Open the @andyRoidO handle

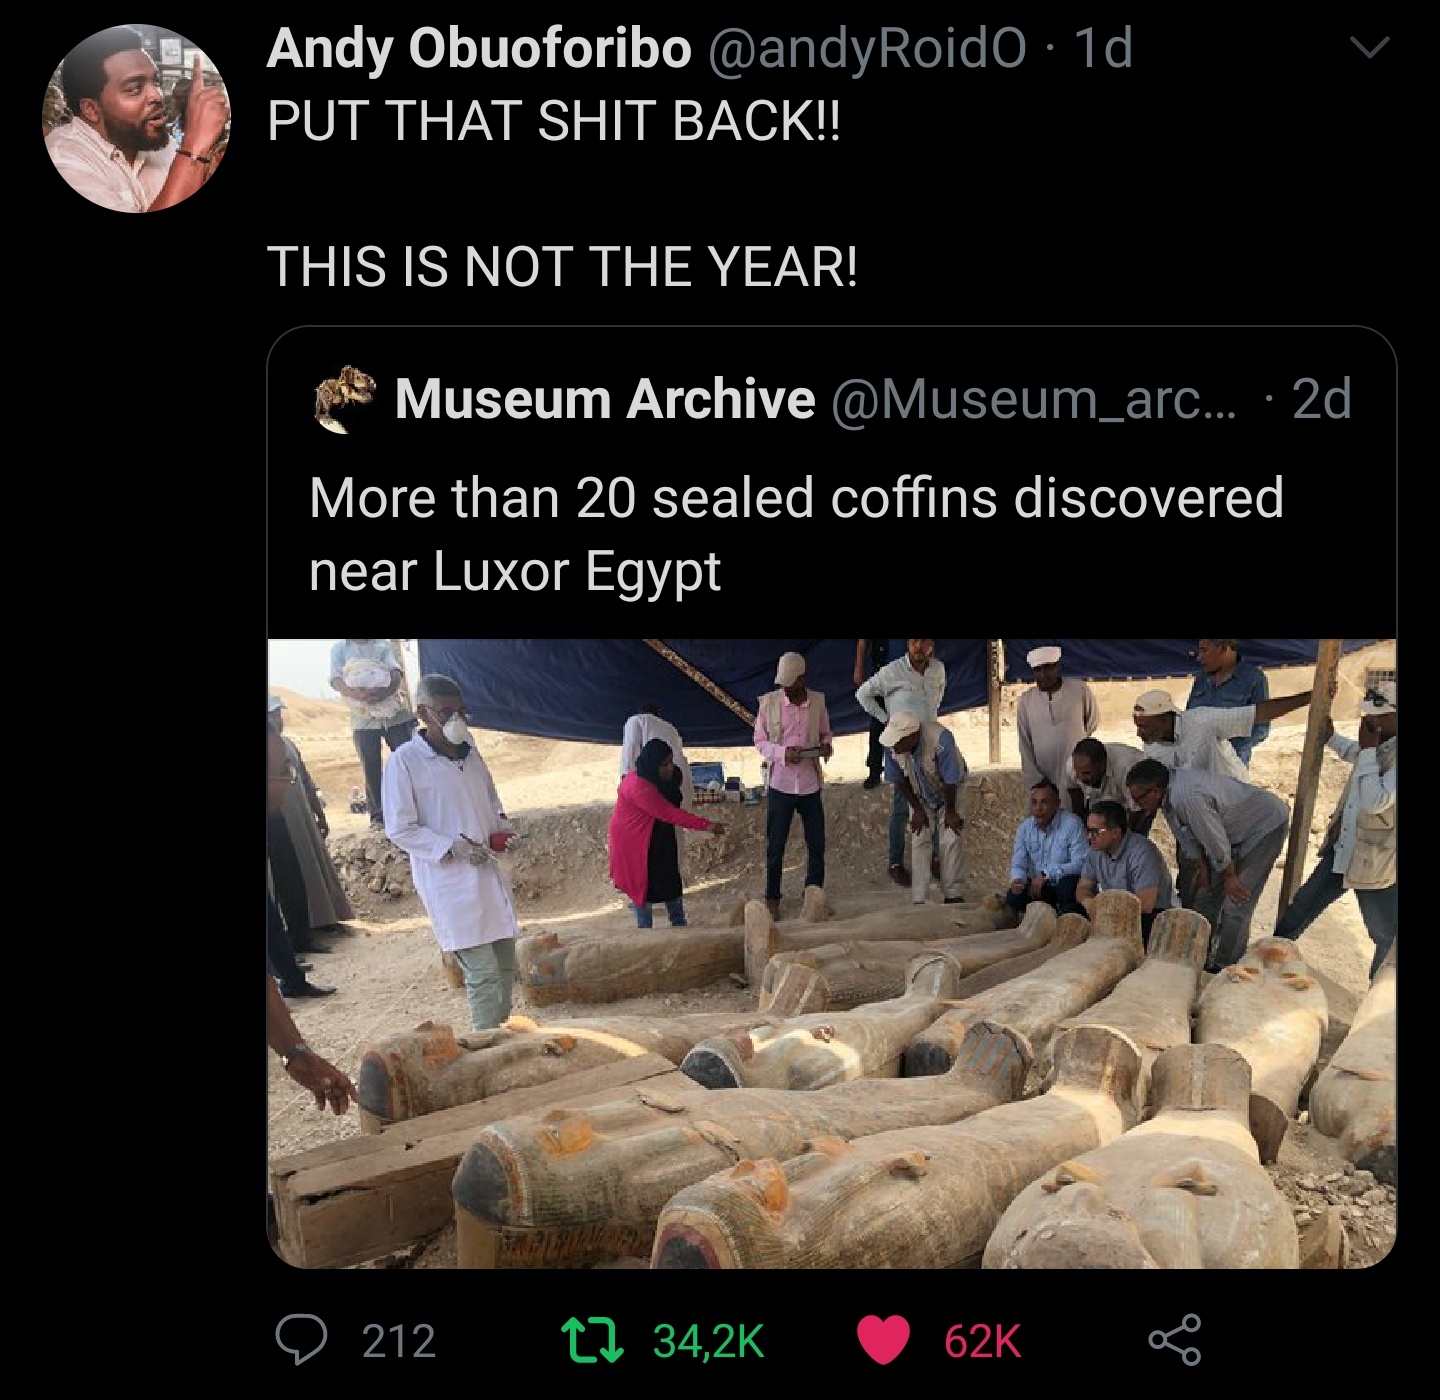867,49
